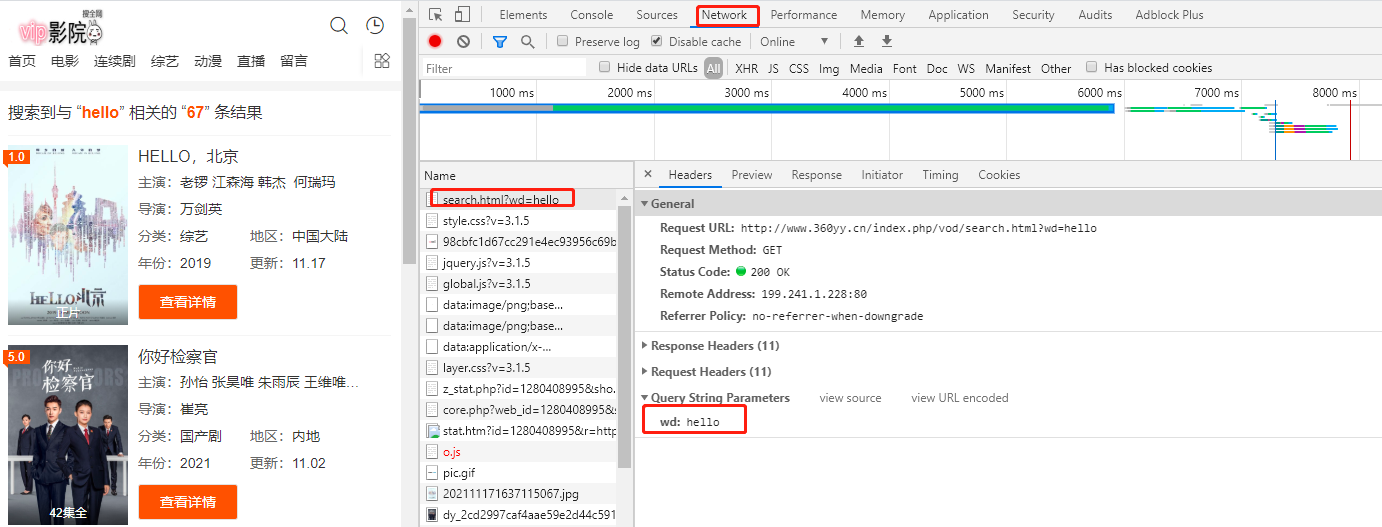Open 连续剧 navigation menu item
The width and height of the screenshot is (1382, 527).
click(114, 61)
